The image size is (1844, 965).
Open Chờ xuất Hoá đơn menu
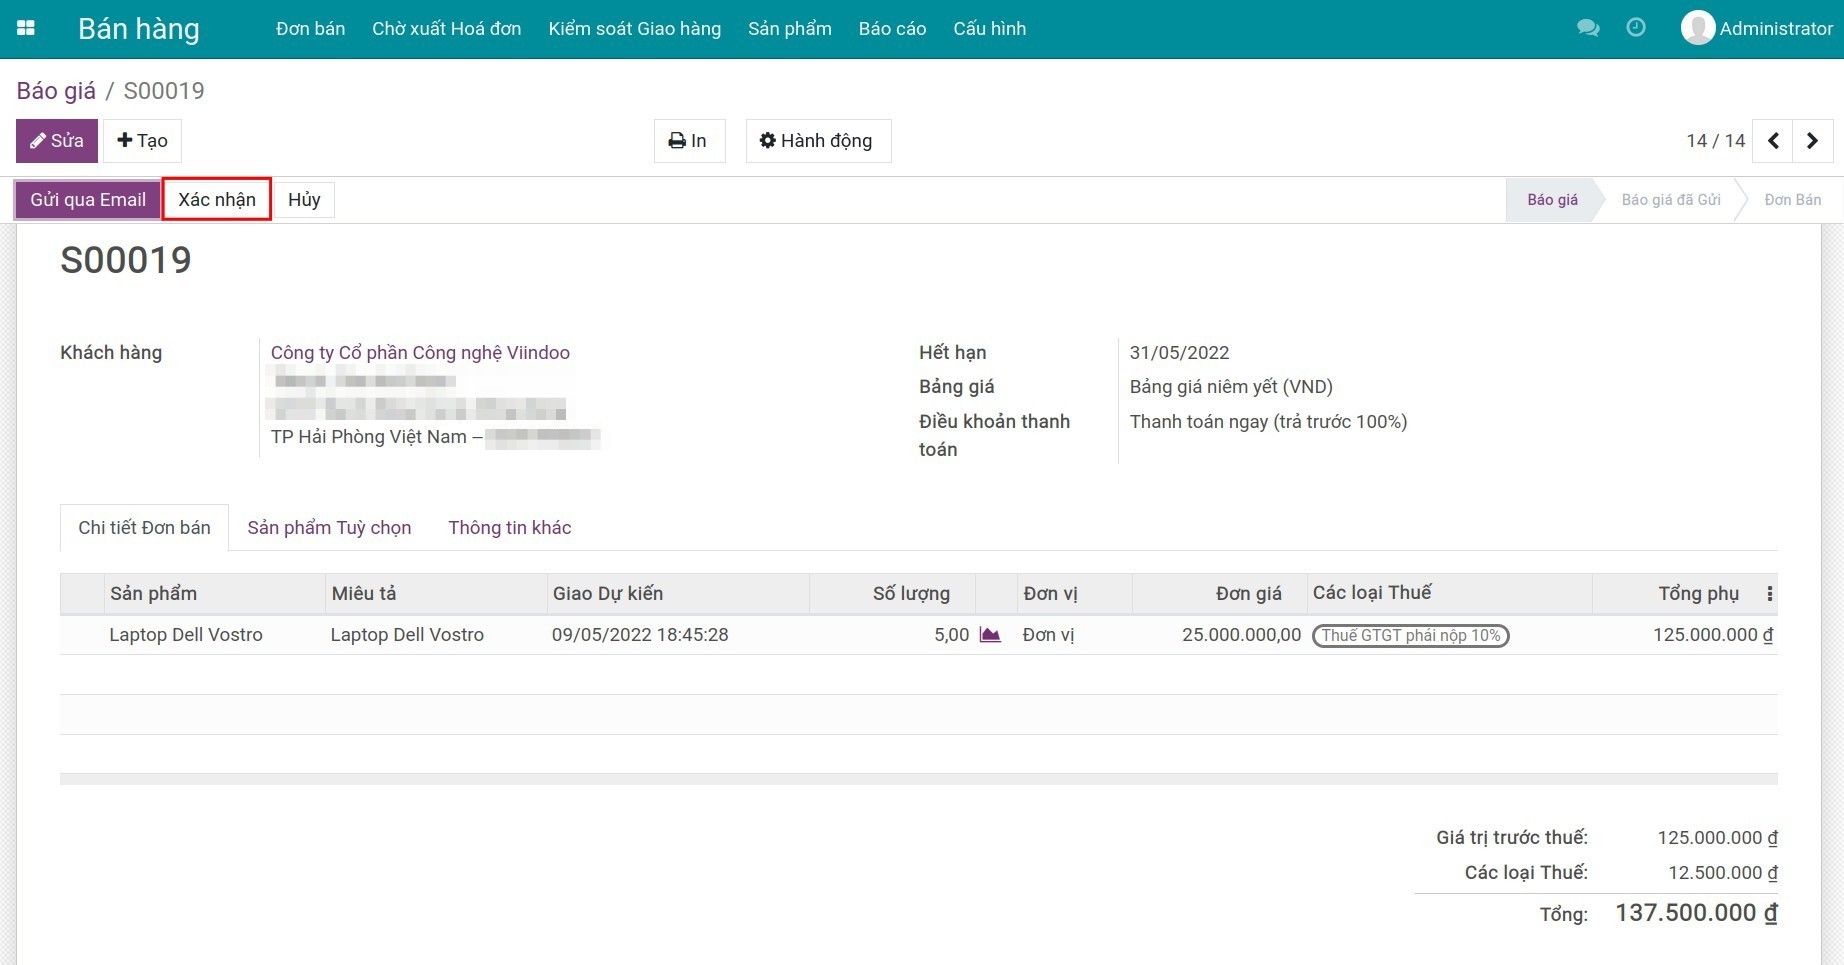[x=447, y=29]
